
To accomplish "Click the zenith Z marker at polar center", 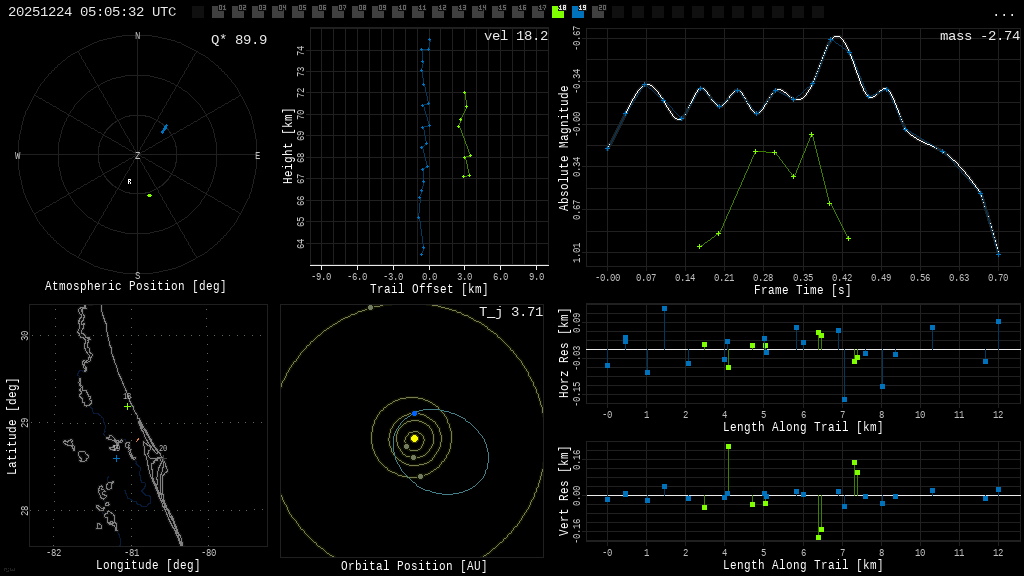I will [x=138, y=156].
